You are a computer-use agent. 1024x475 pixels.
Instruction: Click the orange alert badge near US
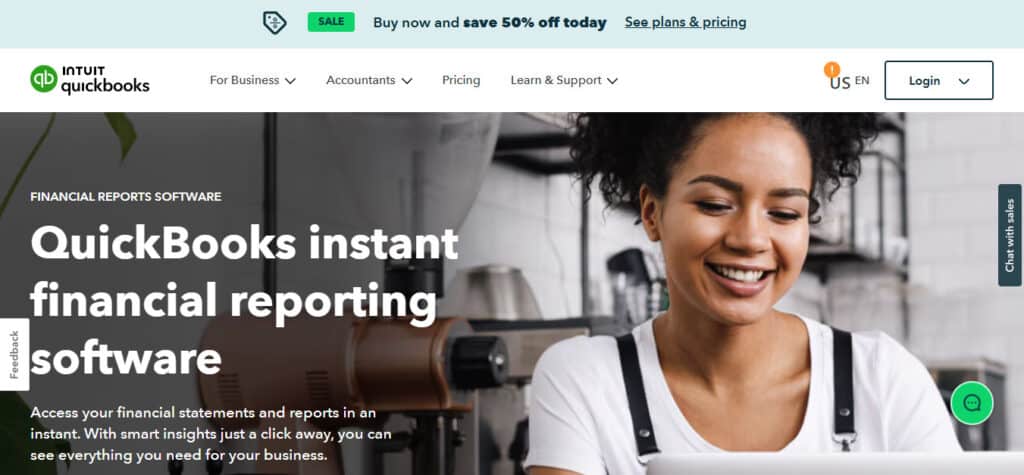(x=831, y=69)
